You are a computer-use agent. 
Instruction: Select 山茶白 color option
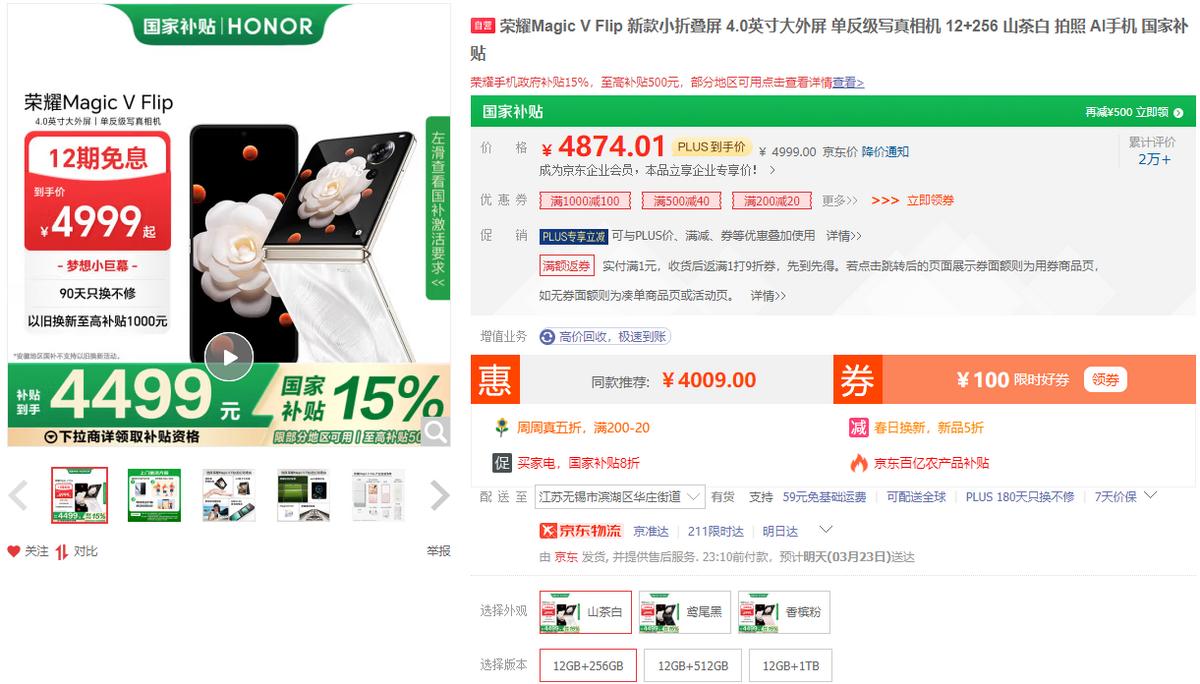coord(585,612)
